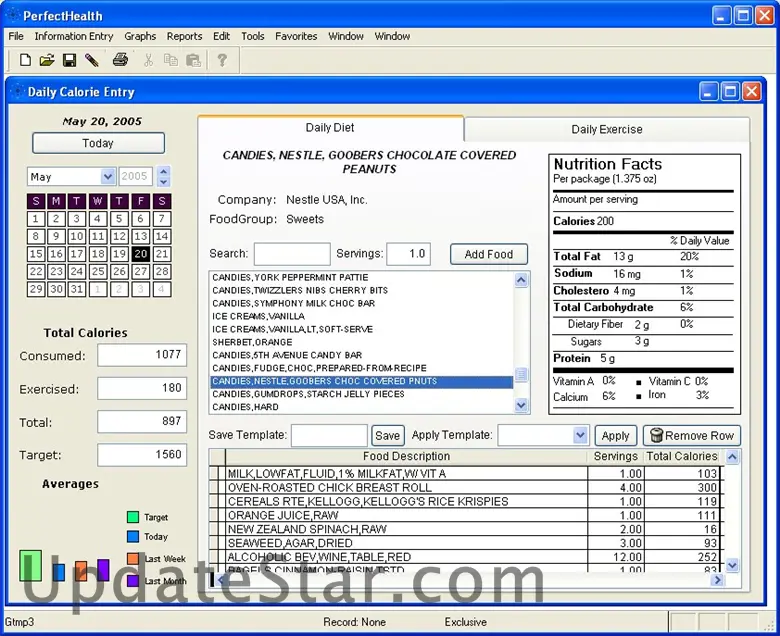Click the Servings column header in table
Viewport: 780px width, 636px height.
pyautogui.click(x=615, y=456)
